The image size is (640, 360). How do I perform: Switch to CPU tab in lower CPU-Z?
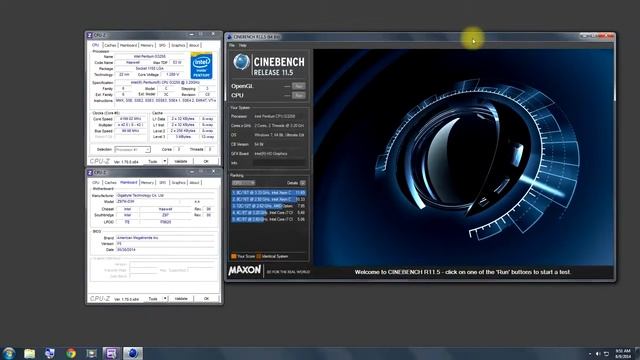[x=96, y=182]
